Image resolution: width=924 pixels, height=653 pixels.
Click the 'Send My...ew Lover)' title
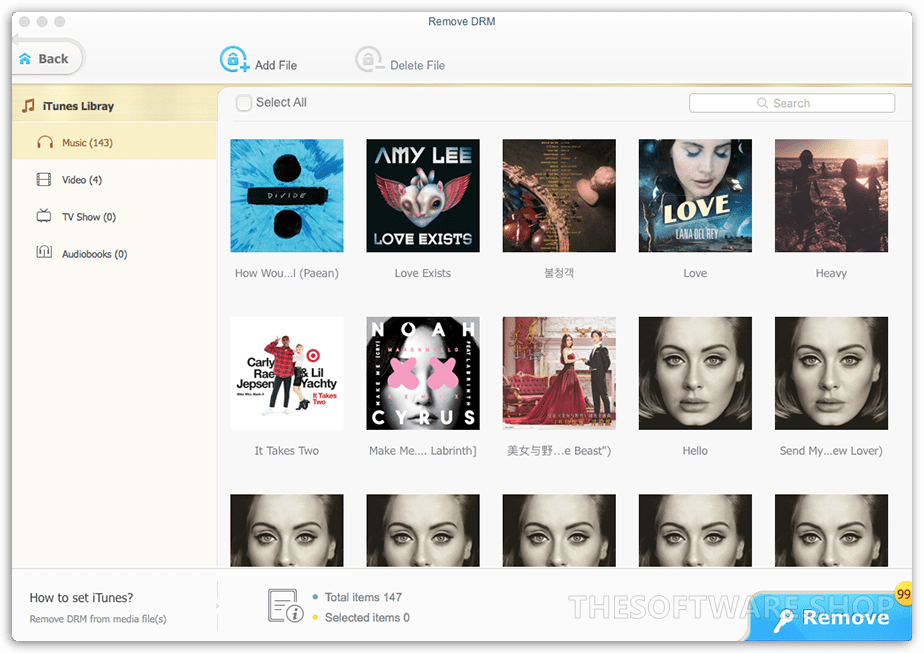click(831, 450)
